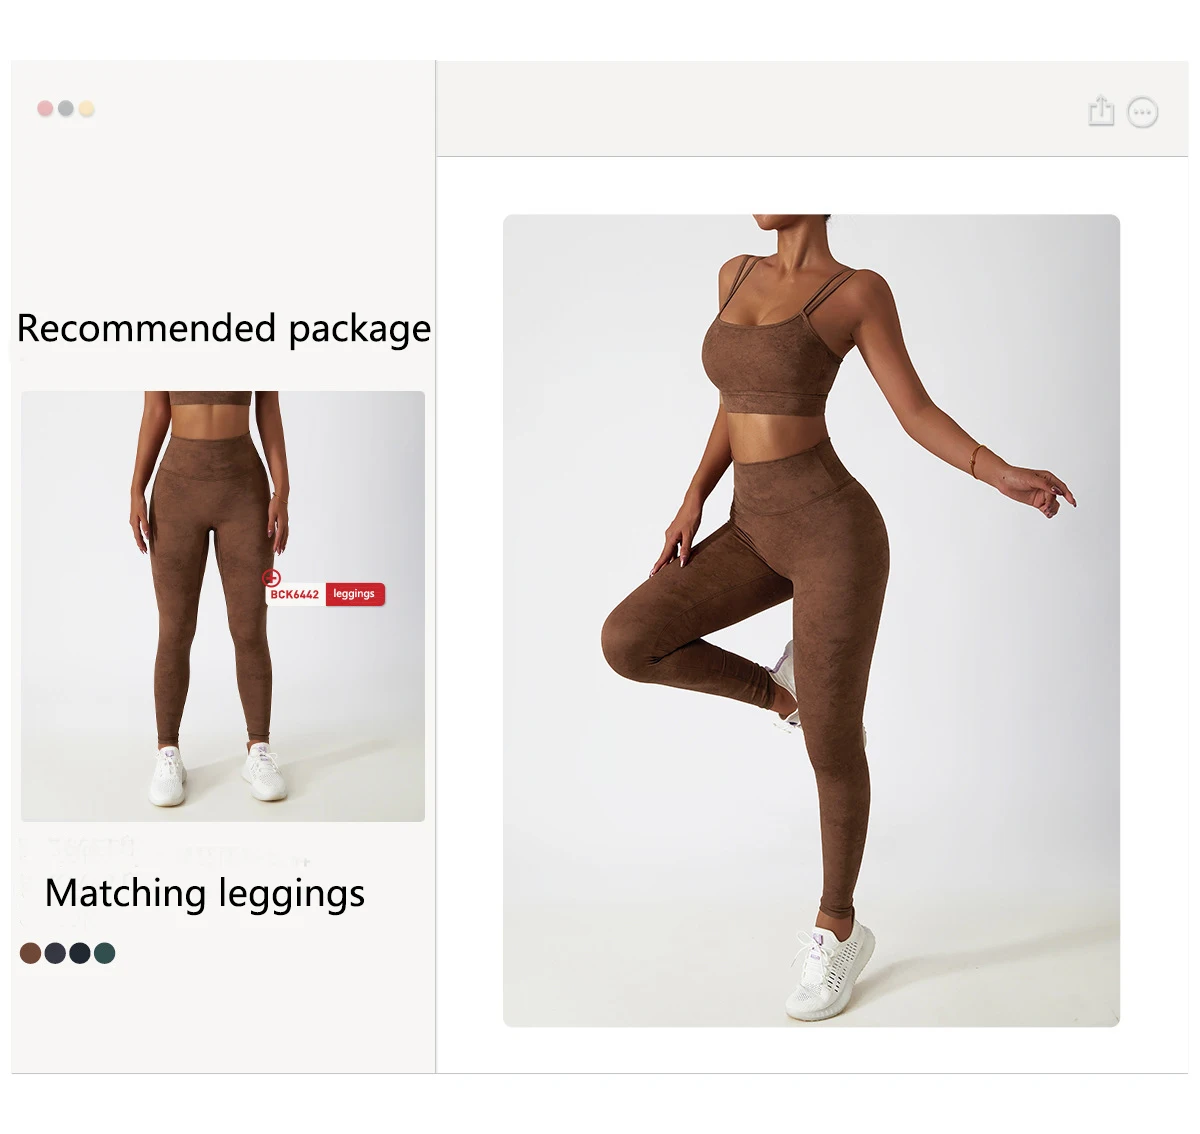Click the gold bracelet on model's wrist
The image size is (1200, 1134).
(974, 461)
